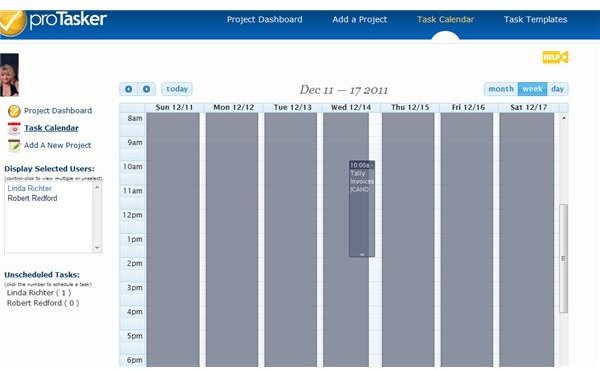Click the 3pm time label
The width and height of the screenshot is (600, 370).
tap(135, 287)
